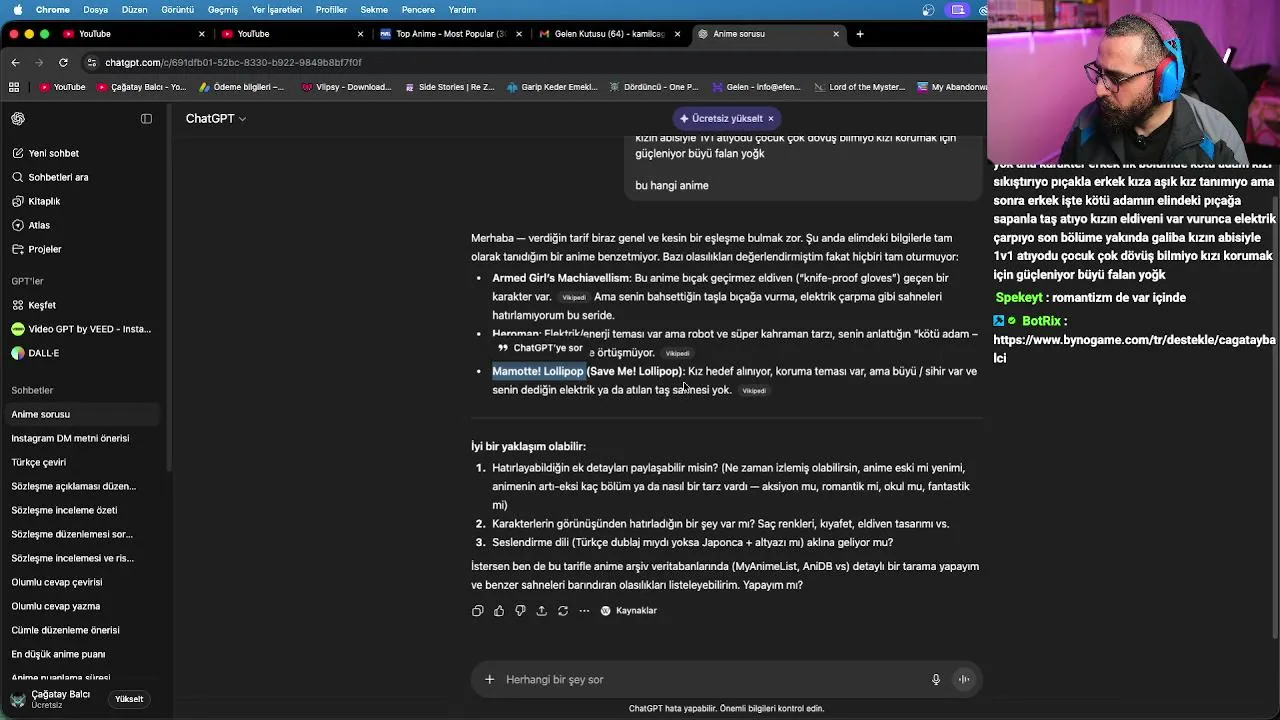Collapse the GPT'ler section header
The height and width of the screenshot is (720, 1280).
coord(27,281)
